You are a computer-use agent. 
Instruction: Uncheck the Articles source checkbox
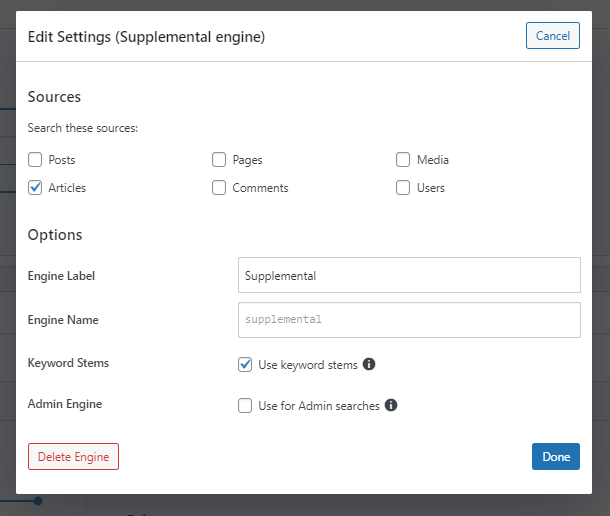35,188
